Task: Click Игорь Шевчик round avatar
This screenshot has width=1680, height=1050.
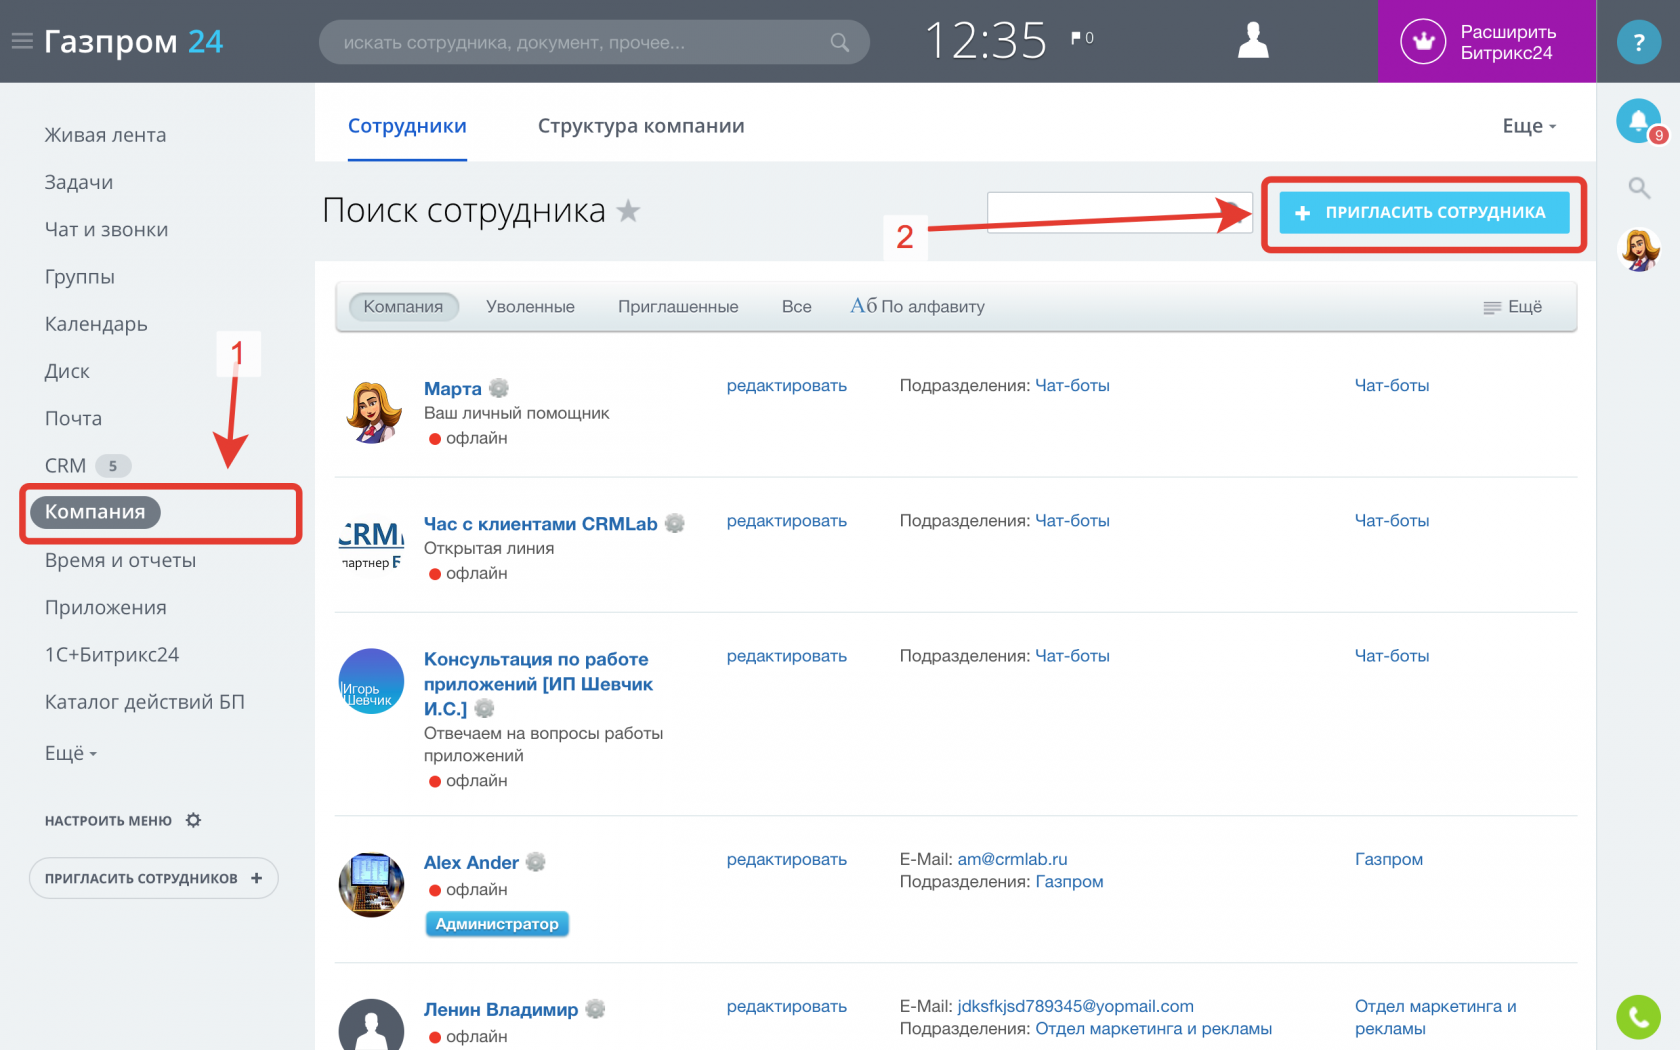Action: [x=372, y=681]
